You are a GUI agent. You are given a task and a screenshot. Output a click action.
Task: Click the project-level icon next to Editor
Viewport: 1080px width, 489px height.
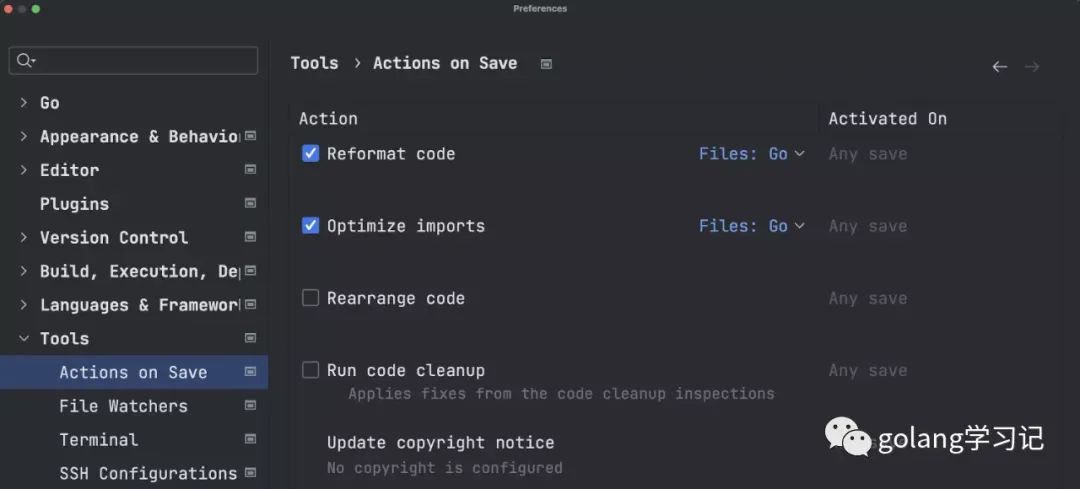[251, 169]
